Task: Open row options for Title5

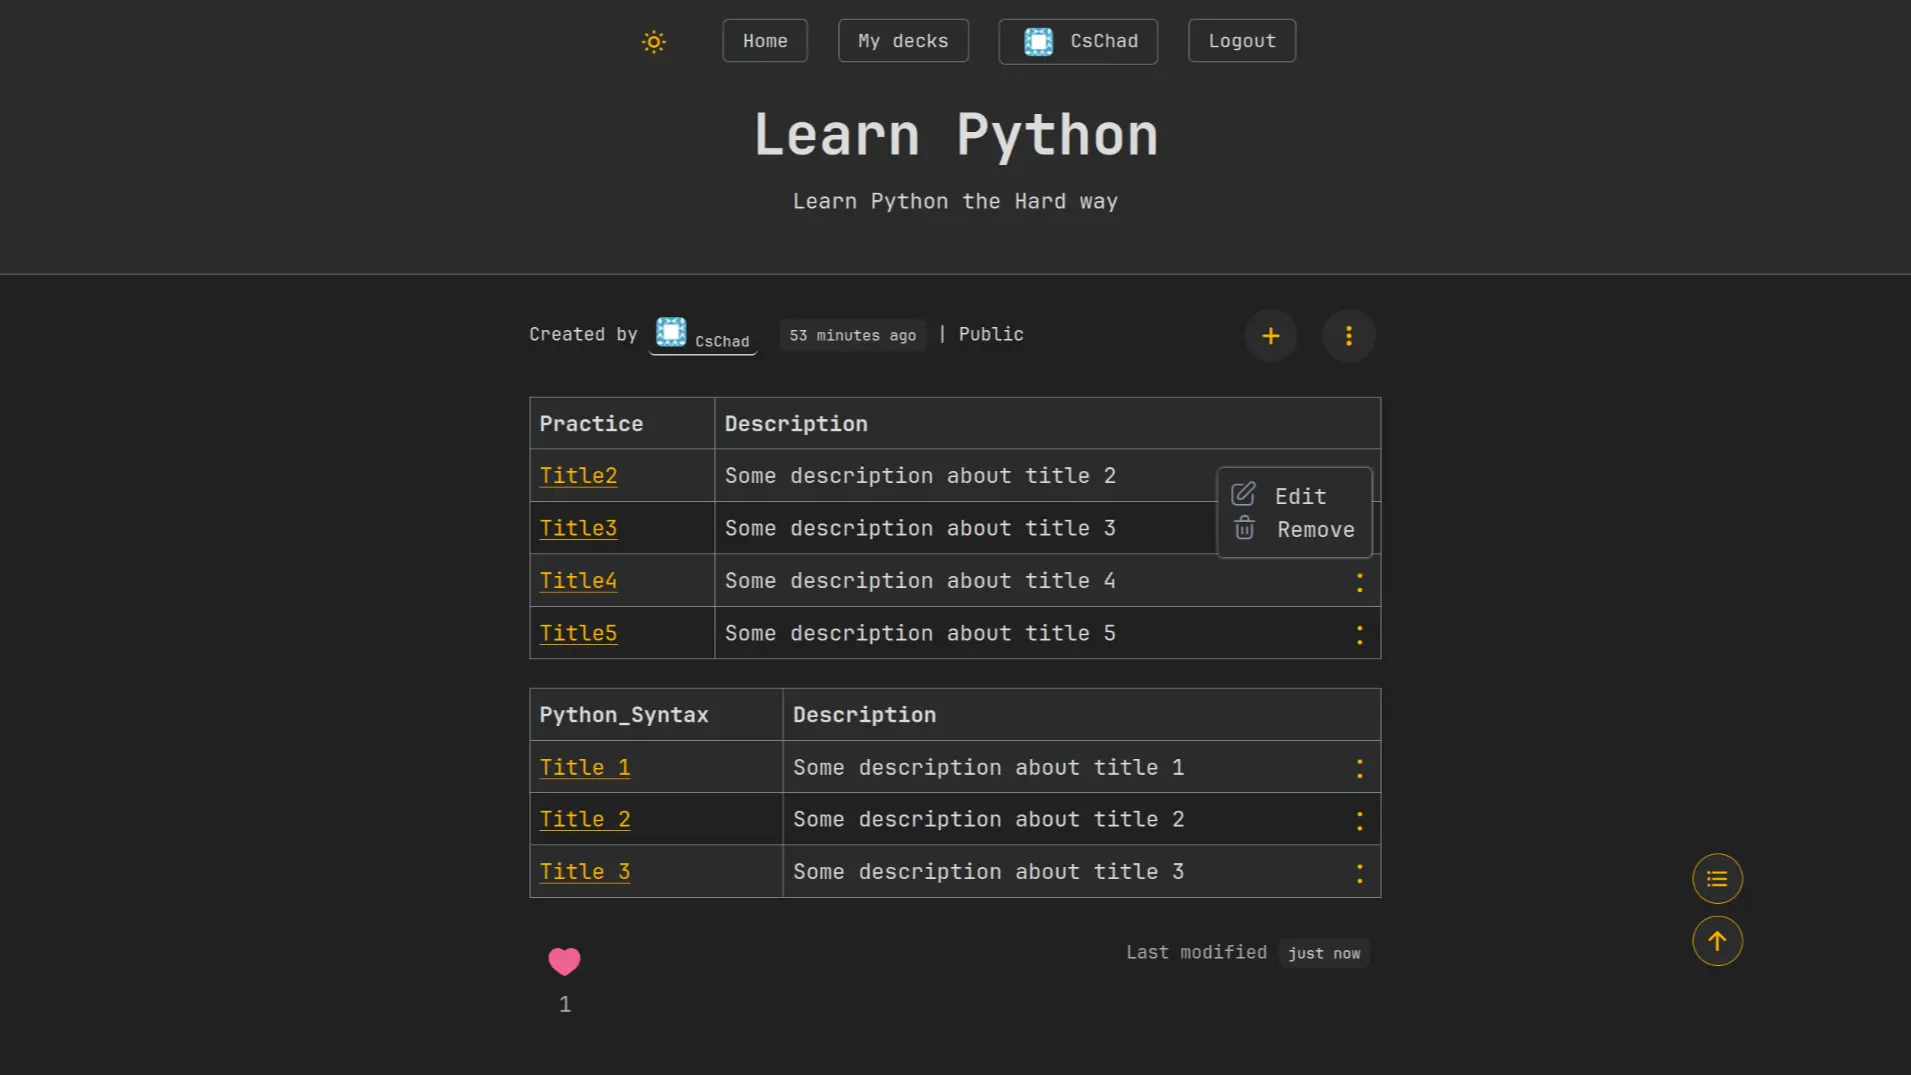Action: [1359, 635]
